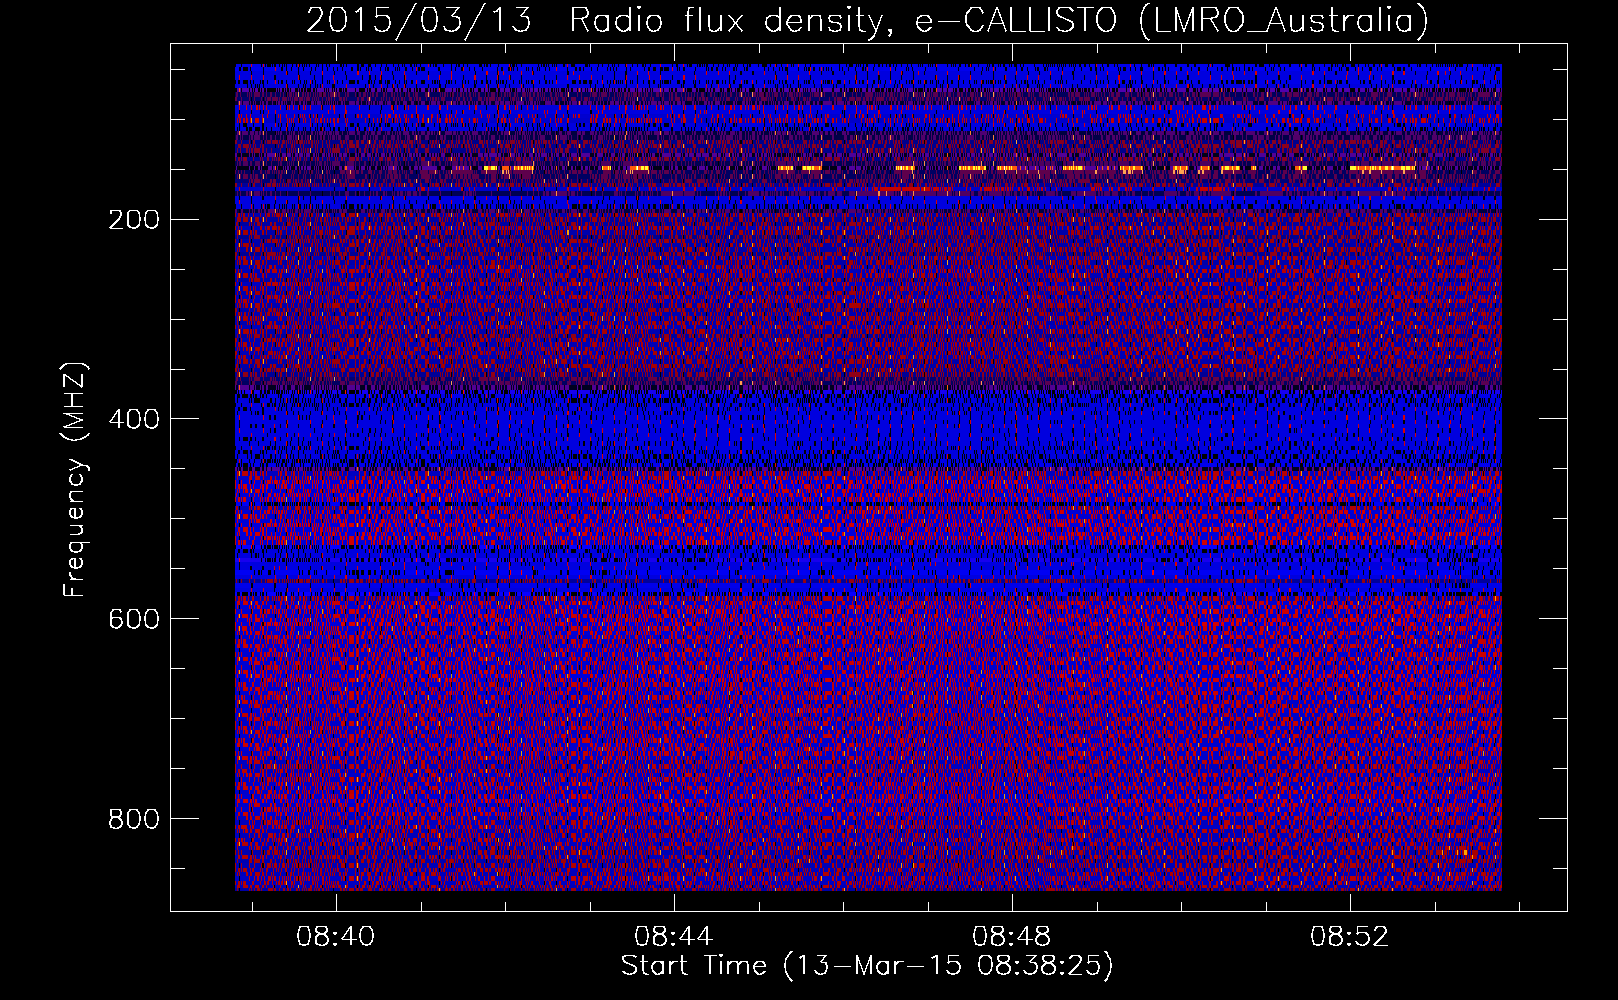The image size is (1618, 1000).
Task: Click the 08:44 time tick label
Action: click(674, 937)
